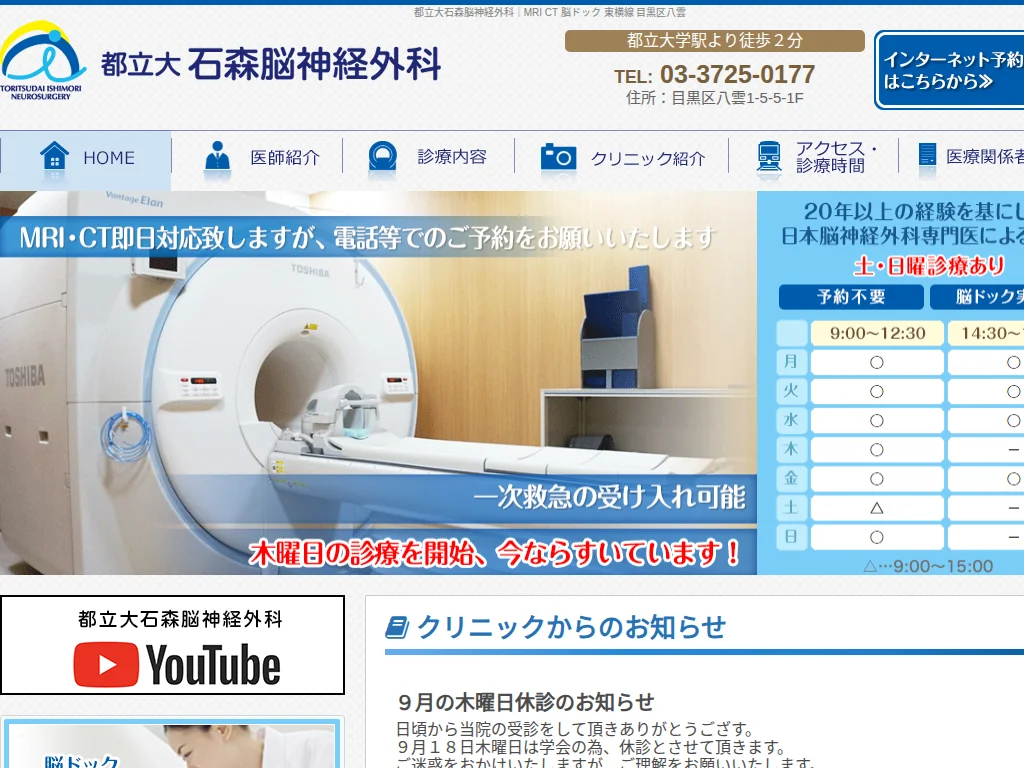Click the 9月の木曜日休診のお知らせ headline
Viewport: 1024px width, 768px height.
click(x=526, y=702)
